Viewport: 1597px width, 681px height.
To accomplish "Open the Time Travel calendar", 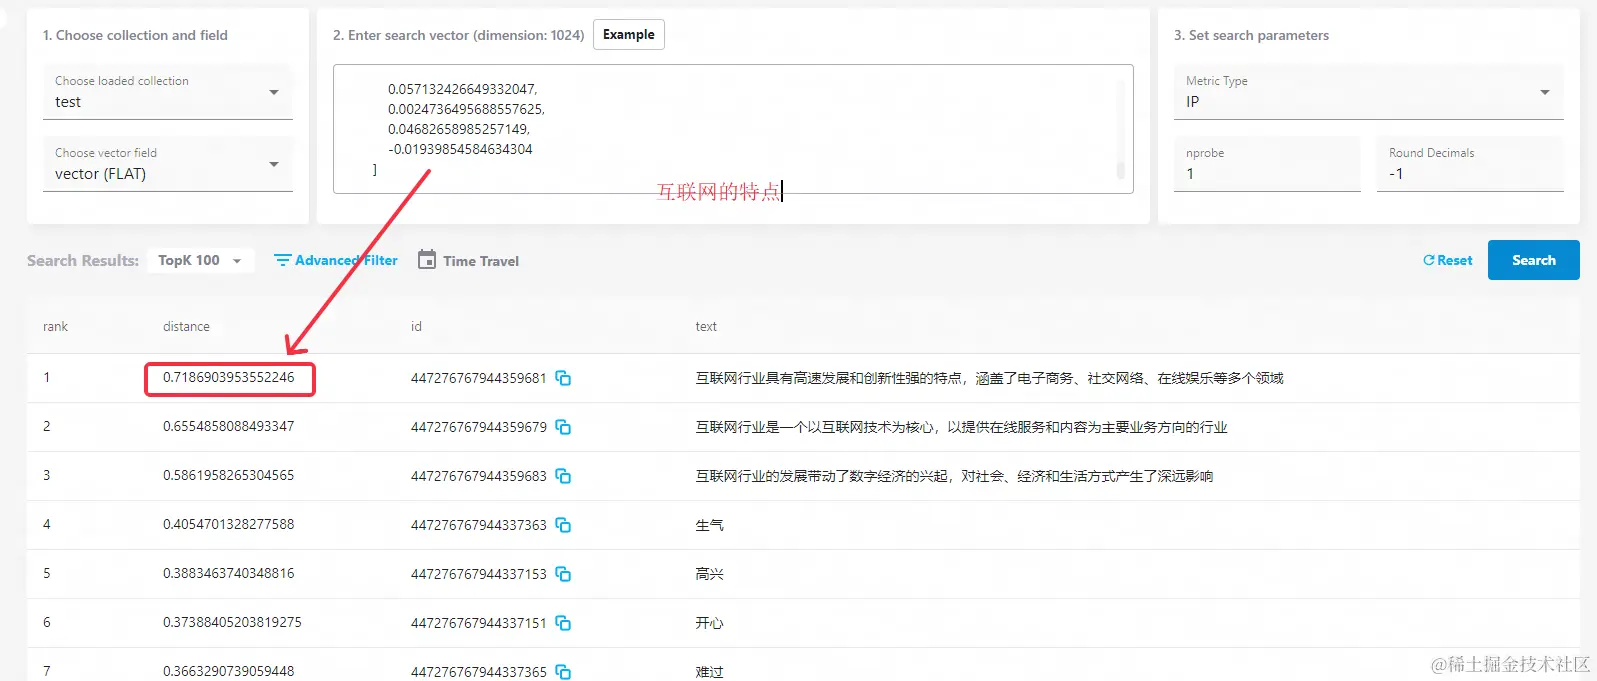I will (468, 260).
